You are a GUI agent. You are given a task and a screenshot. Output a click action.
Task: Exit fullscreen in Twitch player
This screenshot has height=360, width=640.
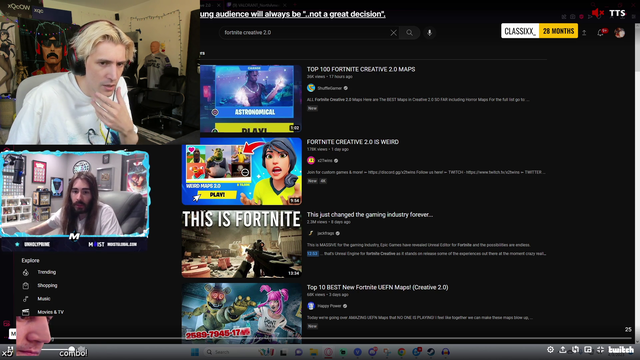tap(600, 350)
